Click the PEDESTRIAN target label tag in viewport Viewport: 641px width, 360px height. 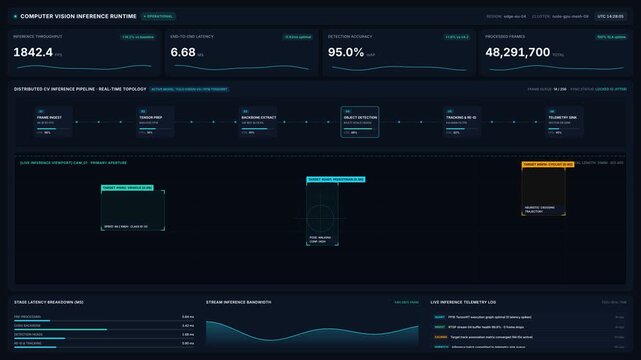[336, 179]
